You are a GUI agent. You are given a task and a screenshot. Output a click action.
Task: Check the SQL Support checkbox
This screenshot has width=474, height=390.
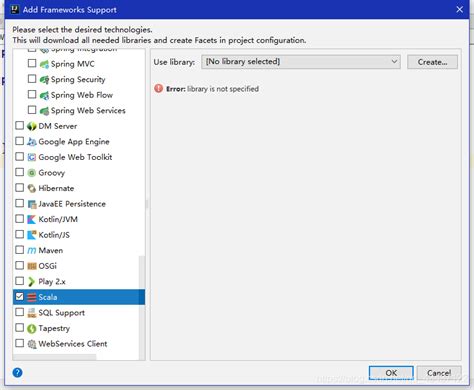point(20,312)
